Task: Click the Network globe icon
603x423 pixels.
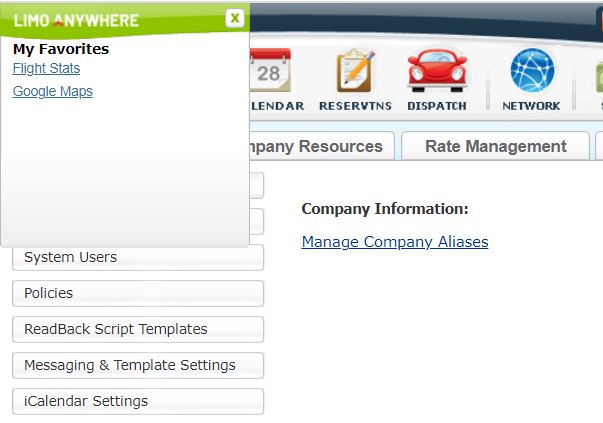Action: pyautogui.click(x=531, y=73)
